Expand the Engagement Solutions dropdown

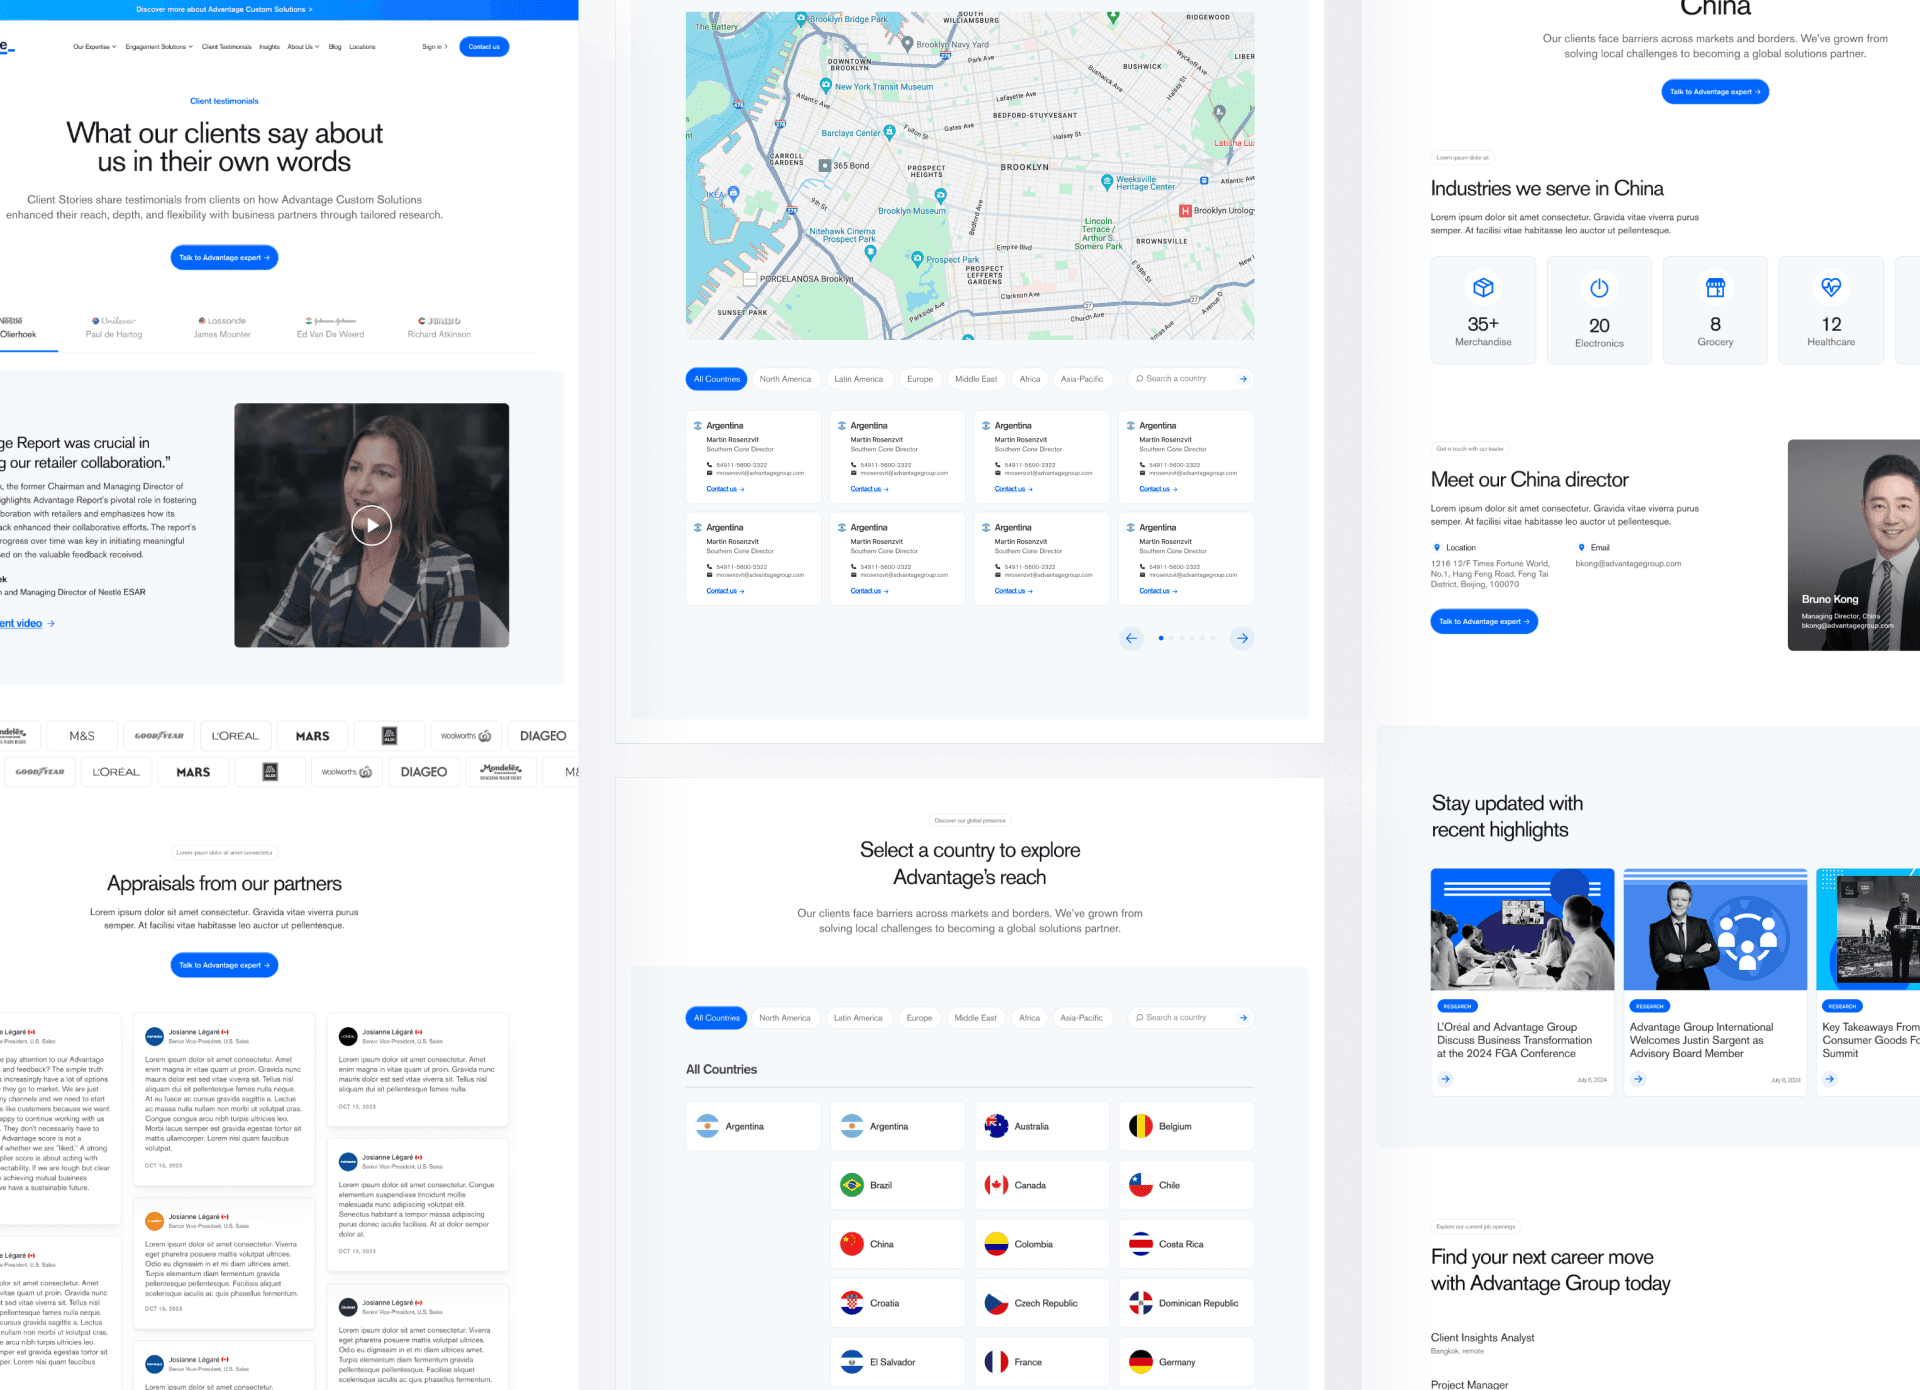tap(159, 47)
